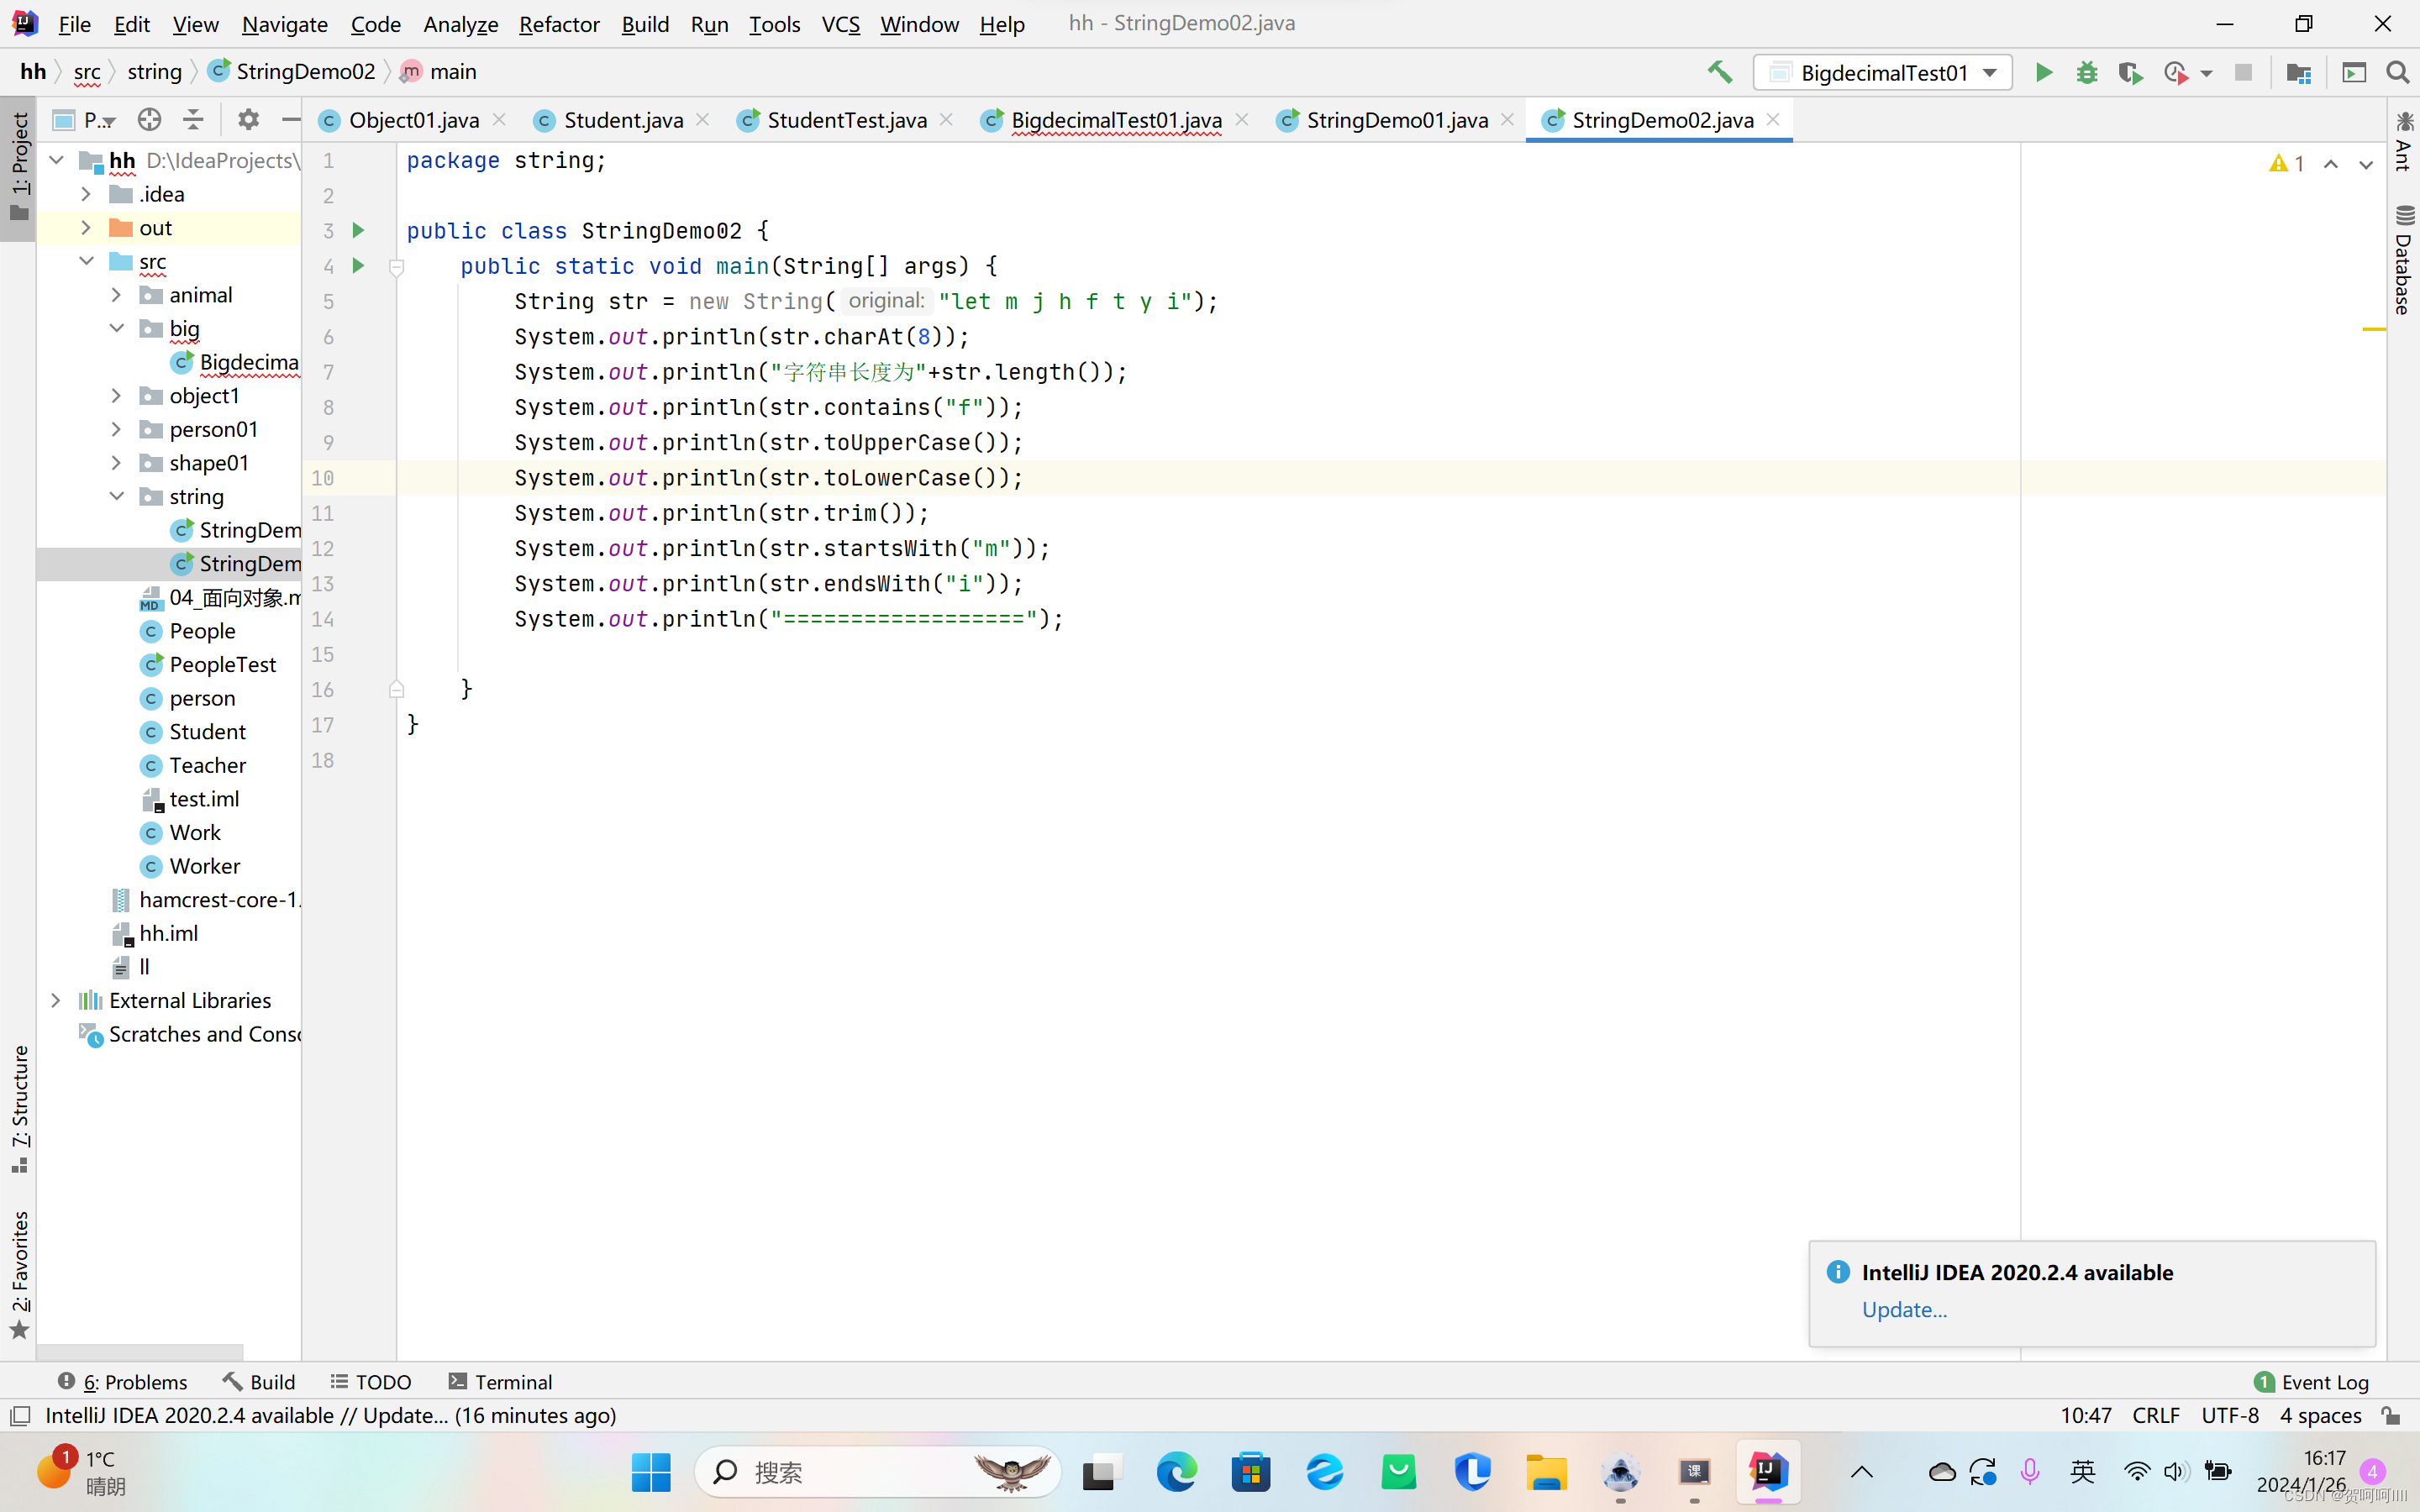The height and width of the screenshot is (1512, 2420).
Task: Click the run gutter arrow beside main method
Action: pos(358,266)
